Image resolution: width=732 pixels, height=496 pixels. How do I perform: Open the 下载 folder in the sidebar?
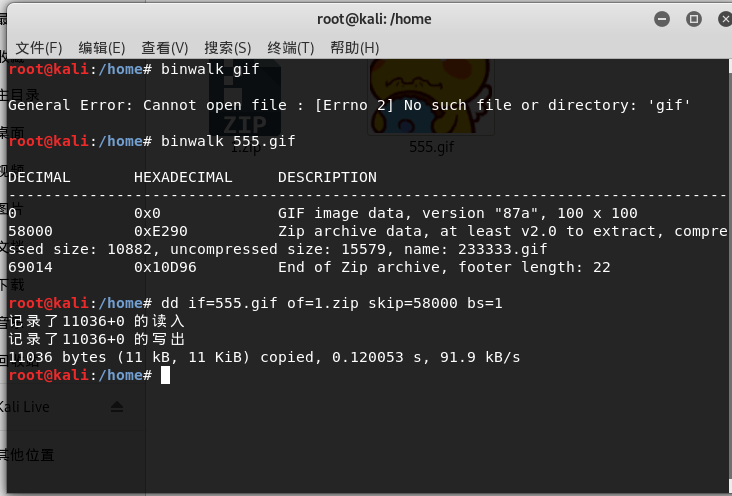(12, 285)
